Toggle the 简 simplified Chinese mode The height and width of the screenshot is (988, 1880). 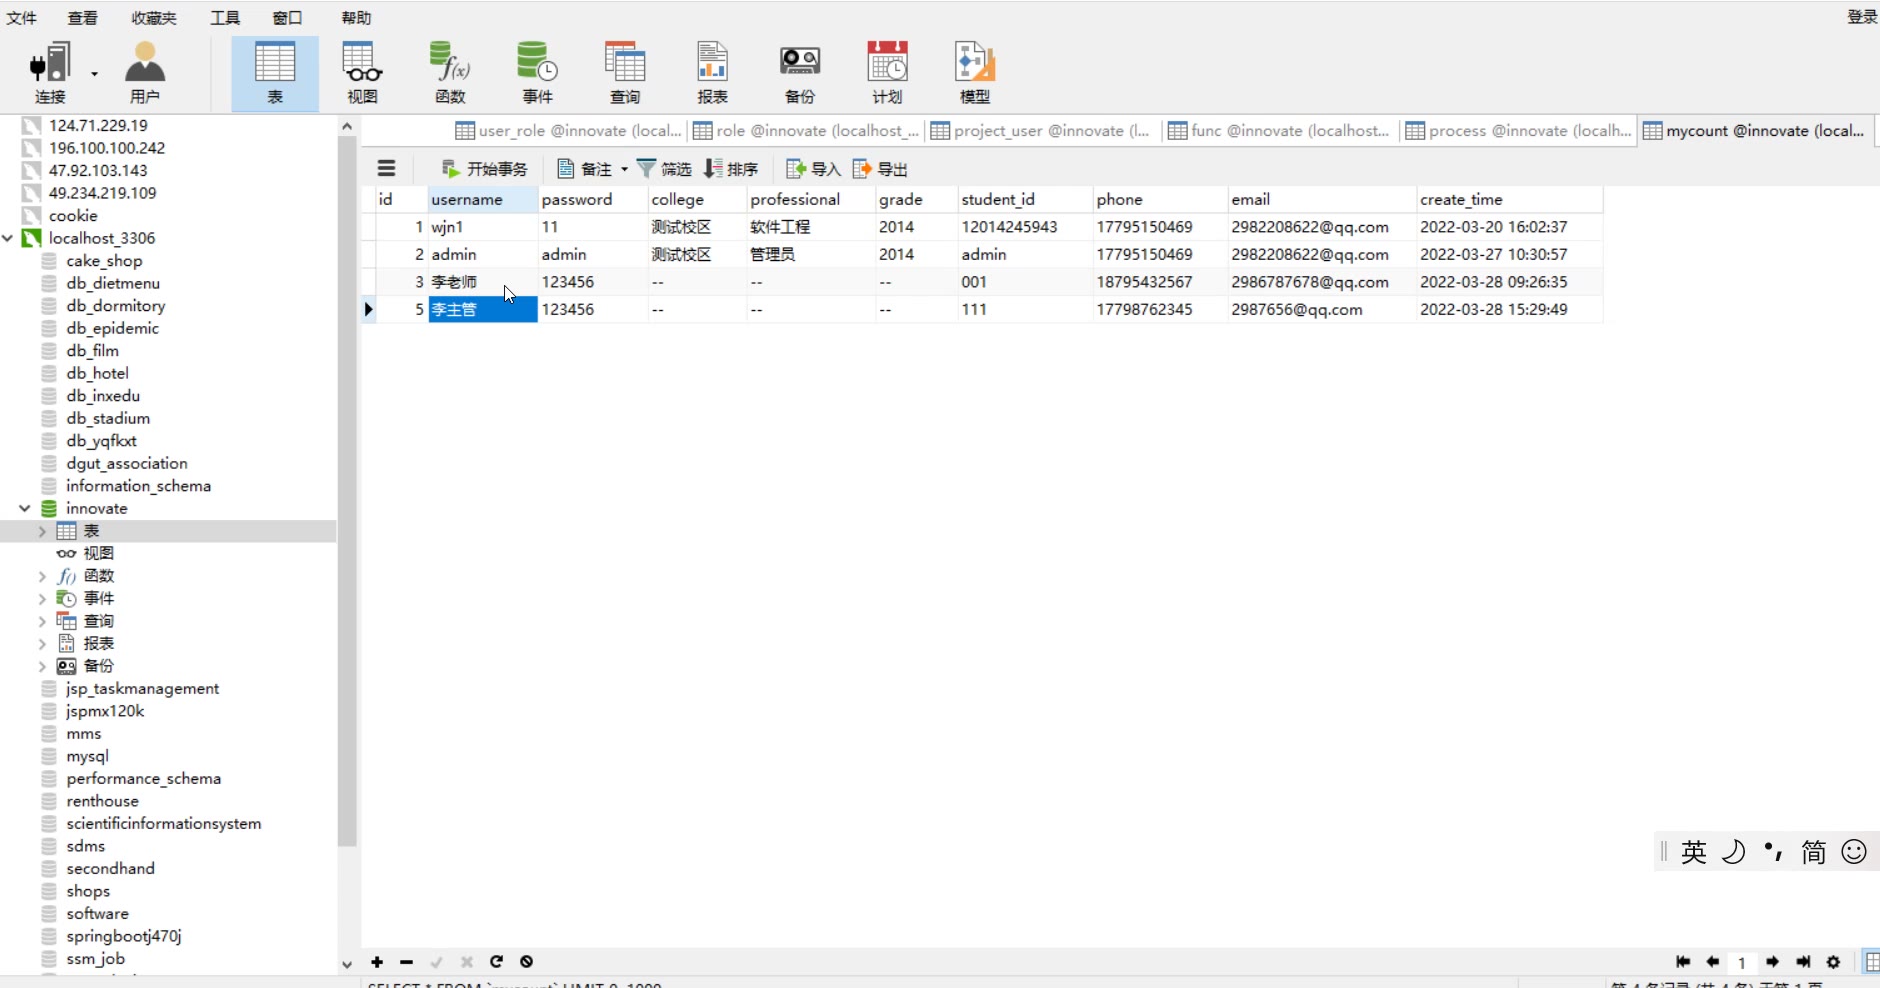click(x=1813, y=852)
